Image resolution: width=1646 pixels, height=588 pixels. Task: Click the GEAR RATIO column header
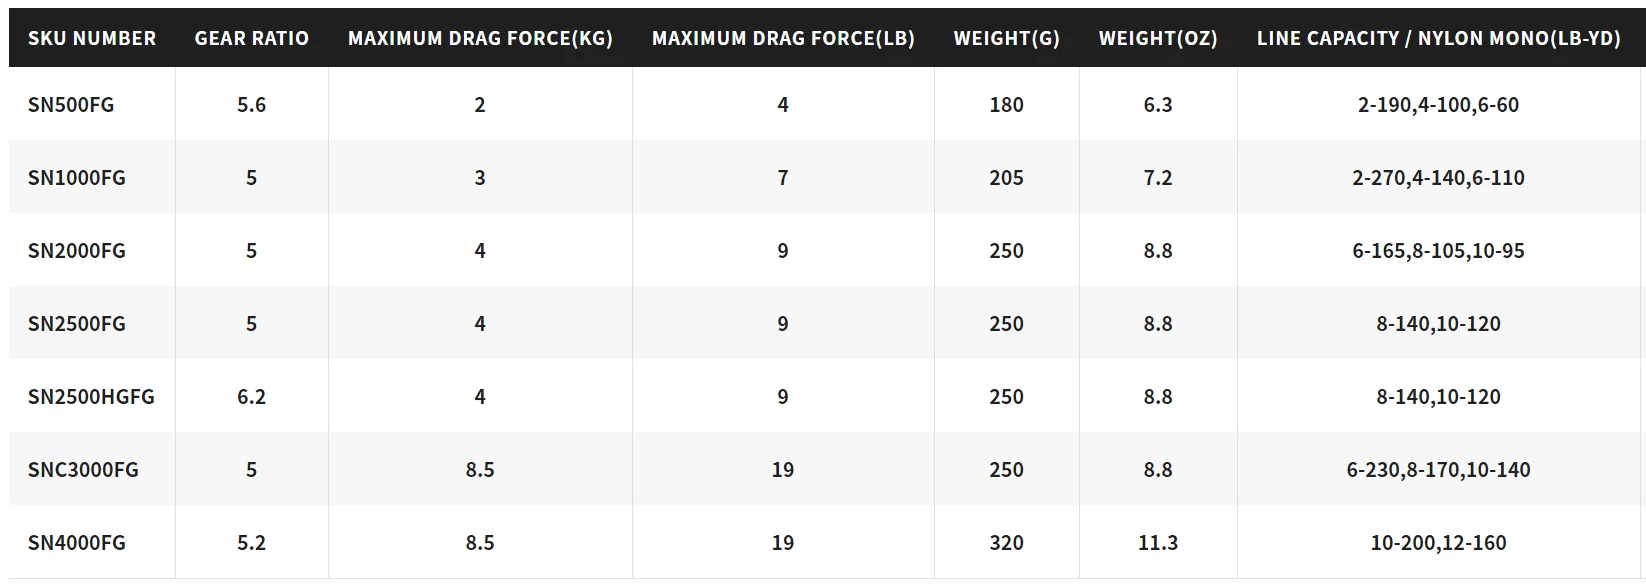[252, 38]
